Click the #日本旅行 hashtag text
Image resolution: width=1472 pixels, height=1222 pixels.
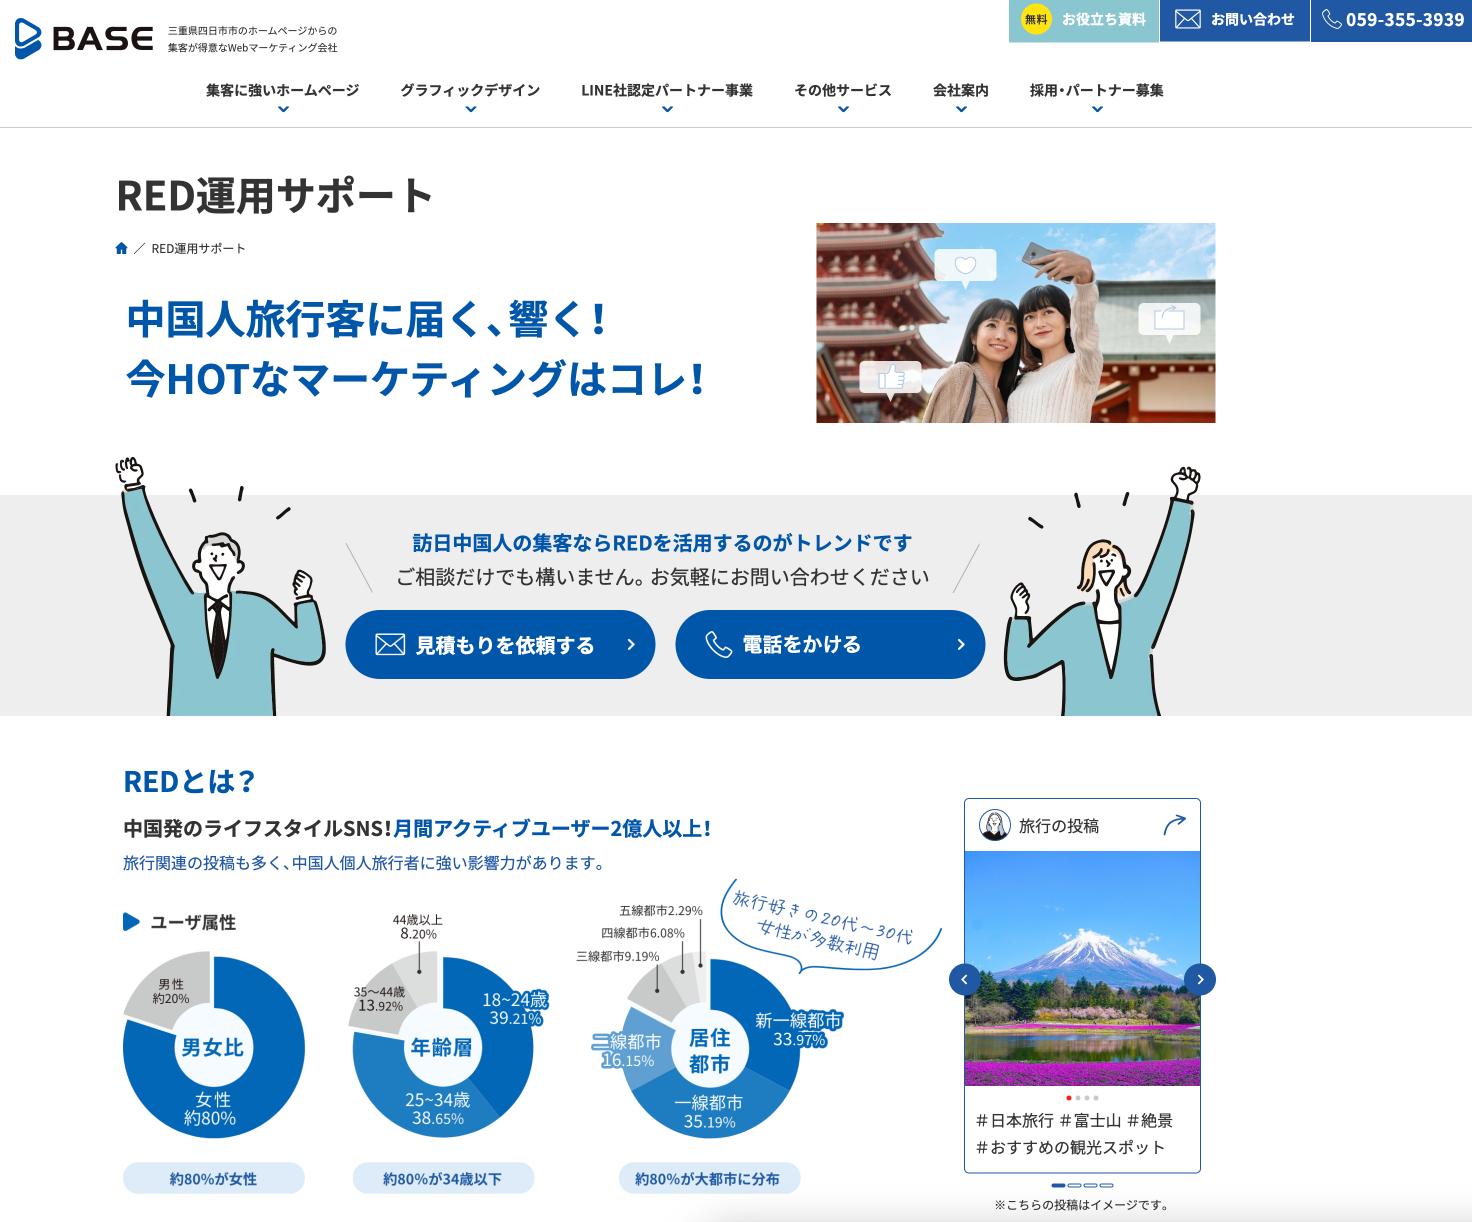tap(1014, 1120)
